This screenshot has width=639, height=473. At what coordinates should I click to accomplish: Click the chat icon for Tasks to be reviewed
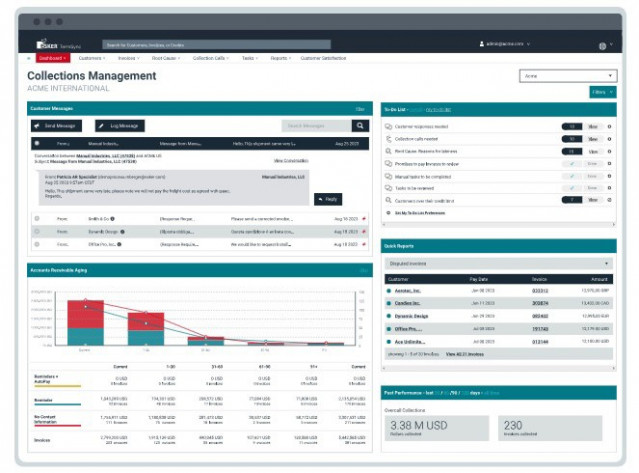(x=388, y=188)
